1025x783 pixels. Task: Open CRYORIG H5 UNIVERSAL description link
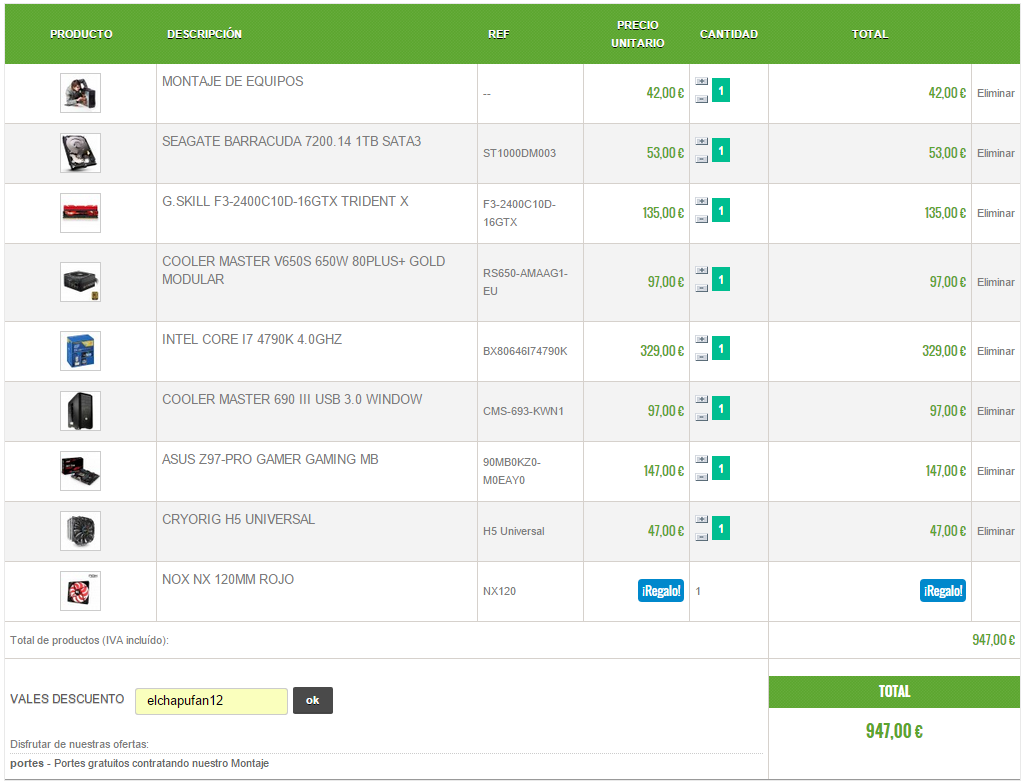coord(239,520)
